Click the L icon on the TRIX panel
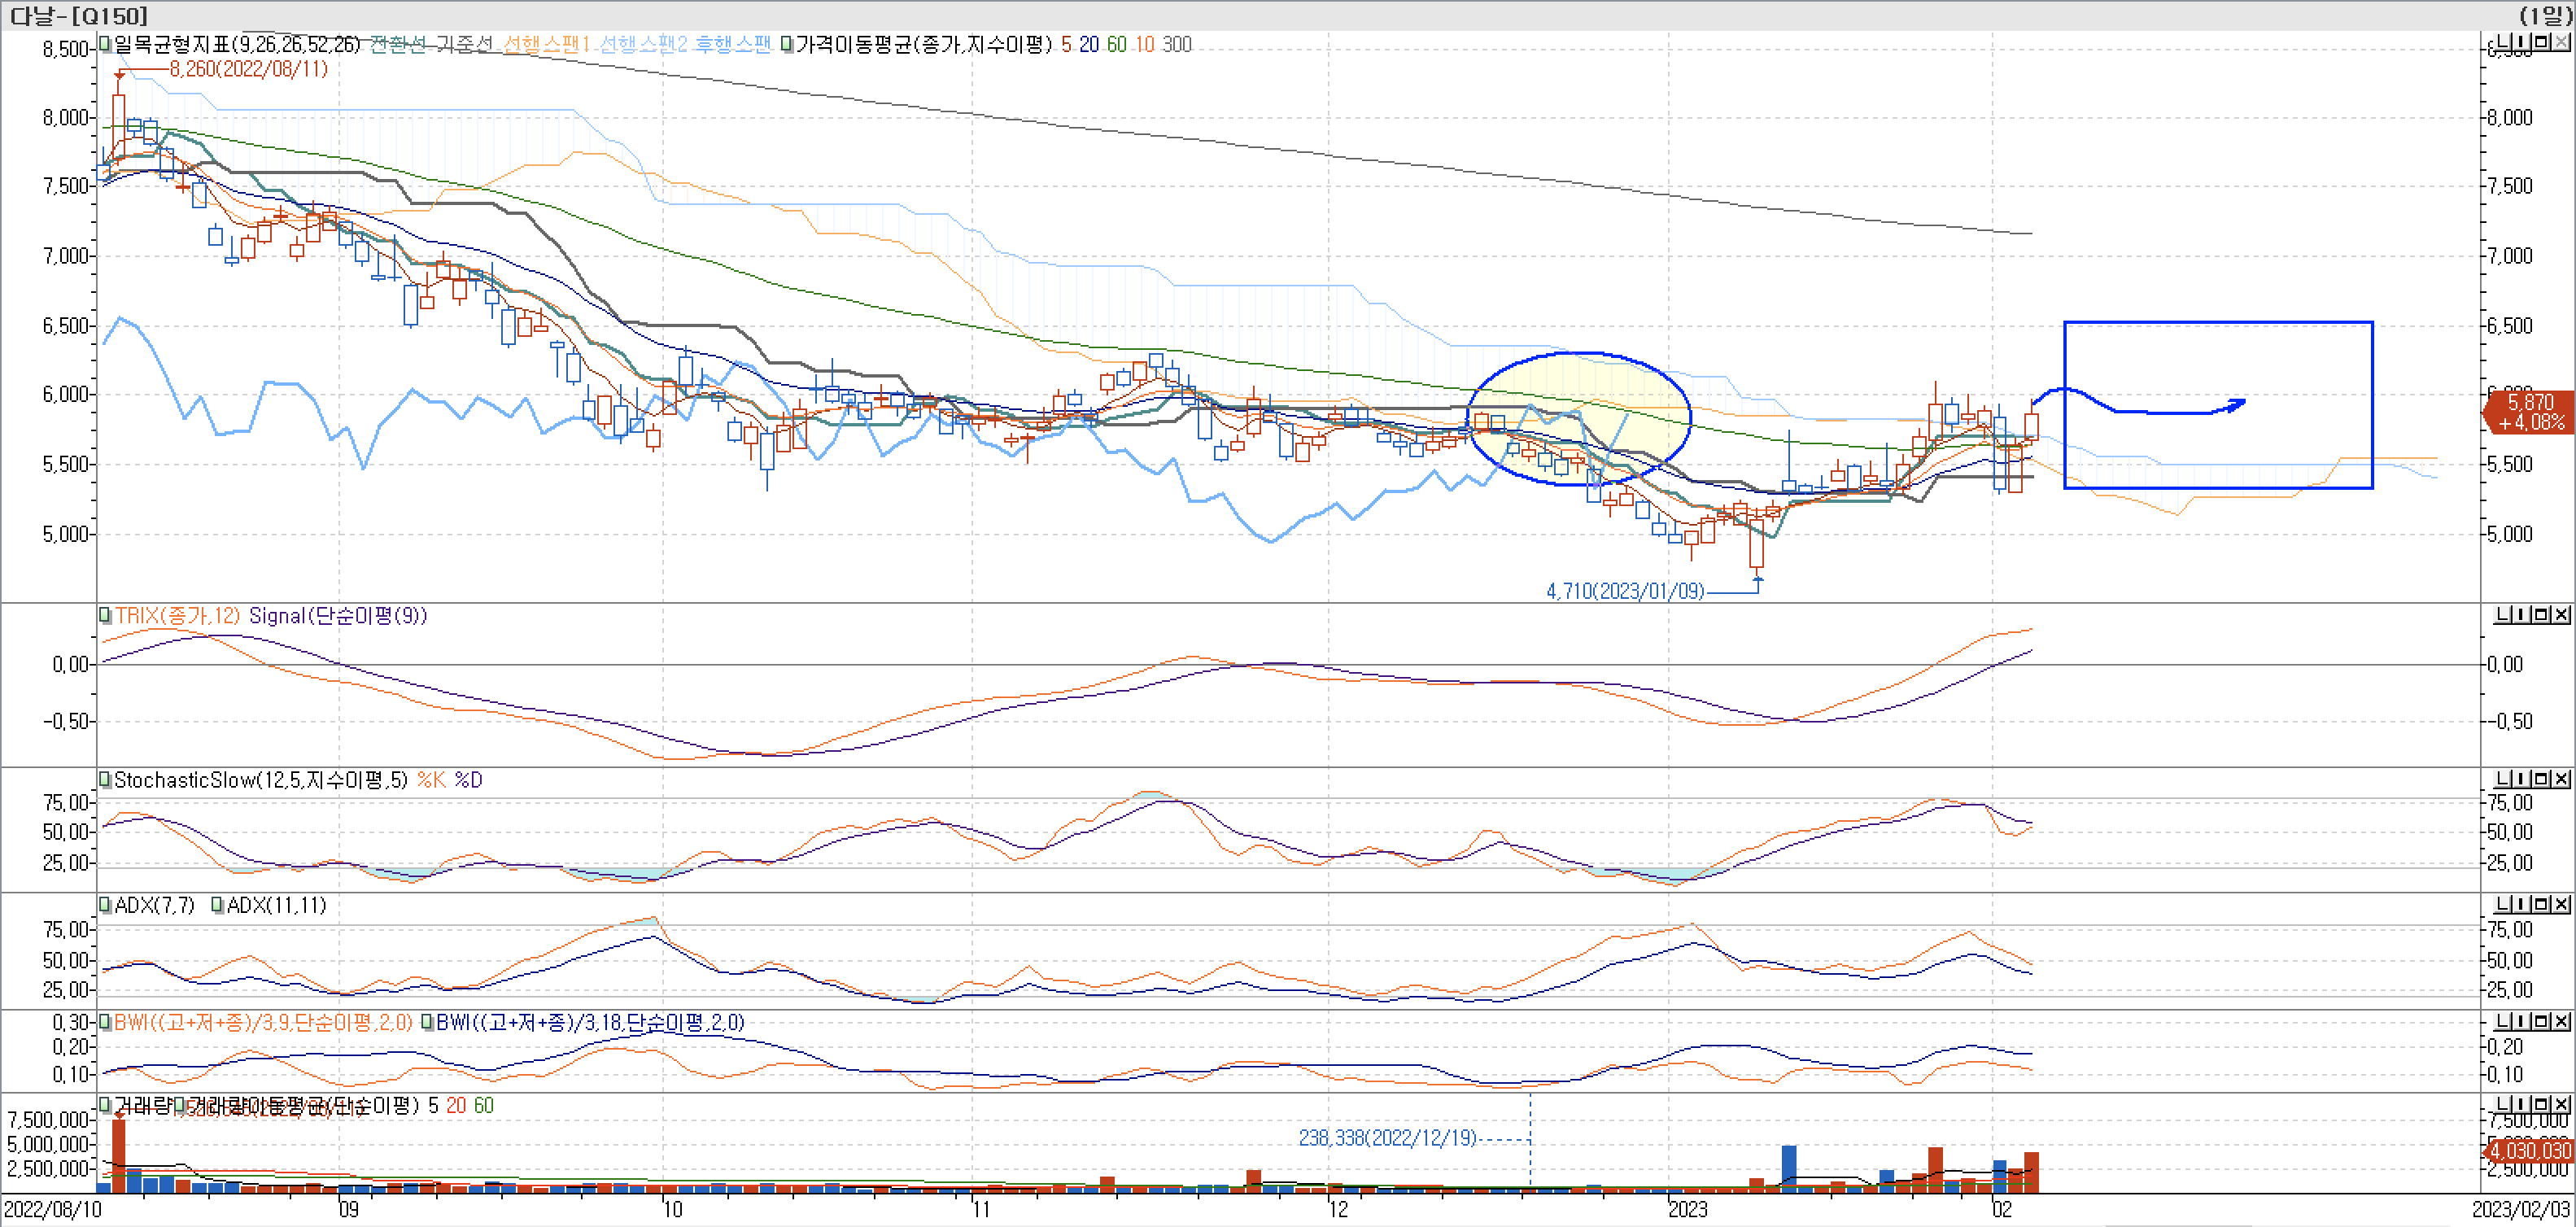 pyautogui.click(x=2503, y=614)
